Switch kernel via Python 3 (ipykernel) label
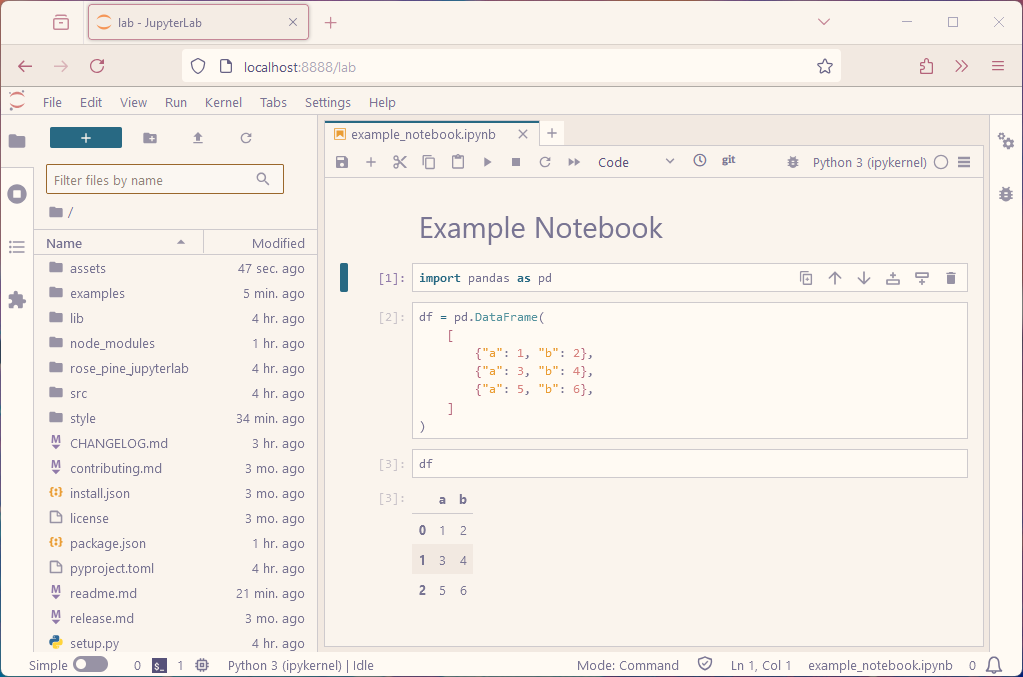Image resolution: width=1023 pixels, height=677 pixels. (870, 162)
